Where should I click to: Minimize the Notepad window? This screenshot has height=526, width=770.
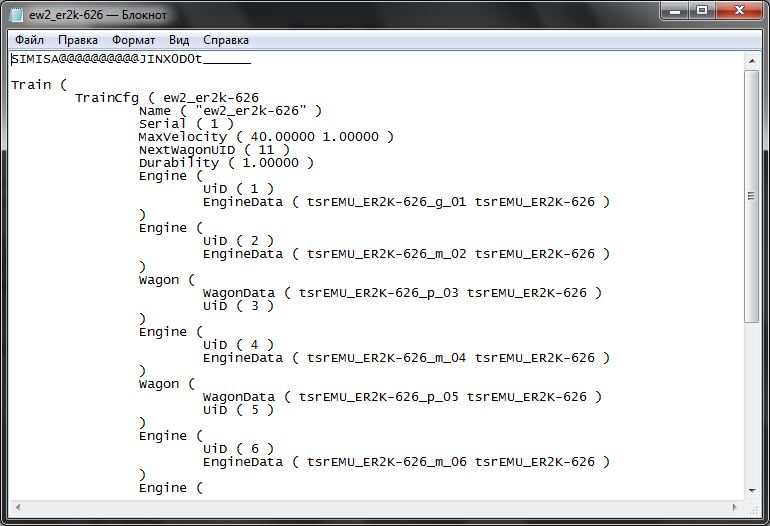point(675,10)
